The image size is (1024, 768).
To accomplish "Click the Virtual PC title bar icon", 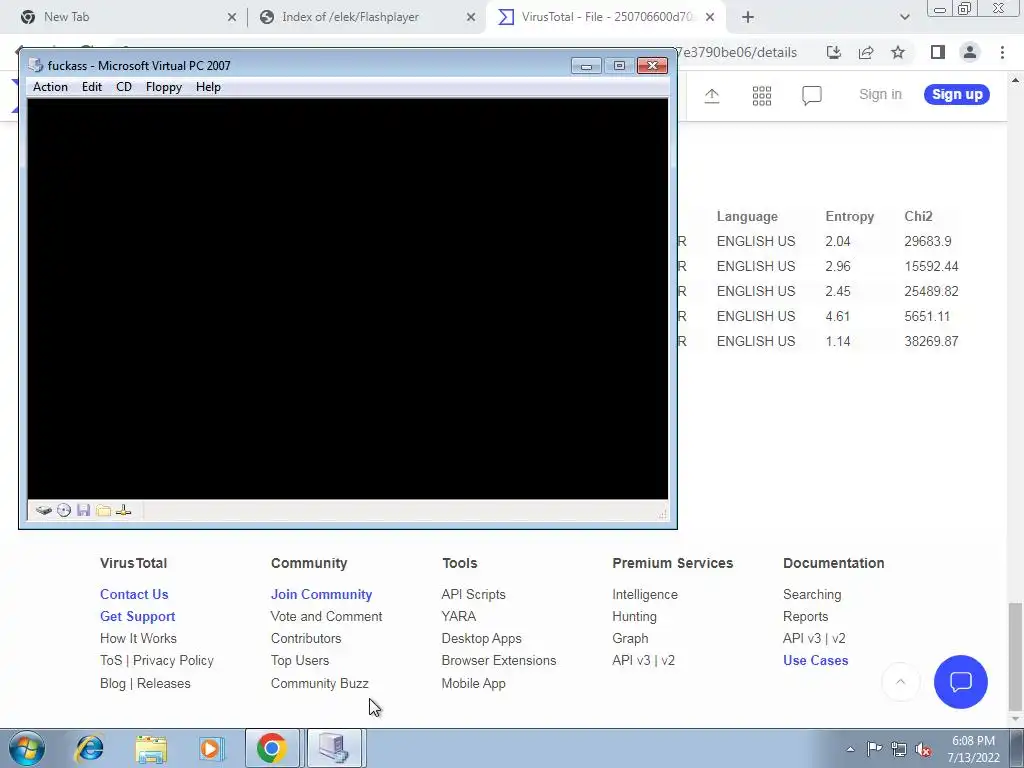I will [x=37, y=65].
